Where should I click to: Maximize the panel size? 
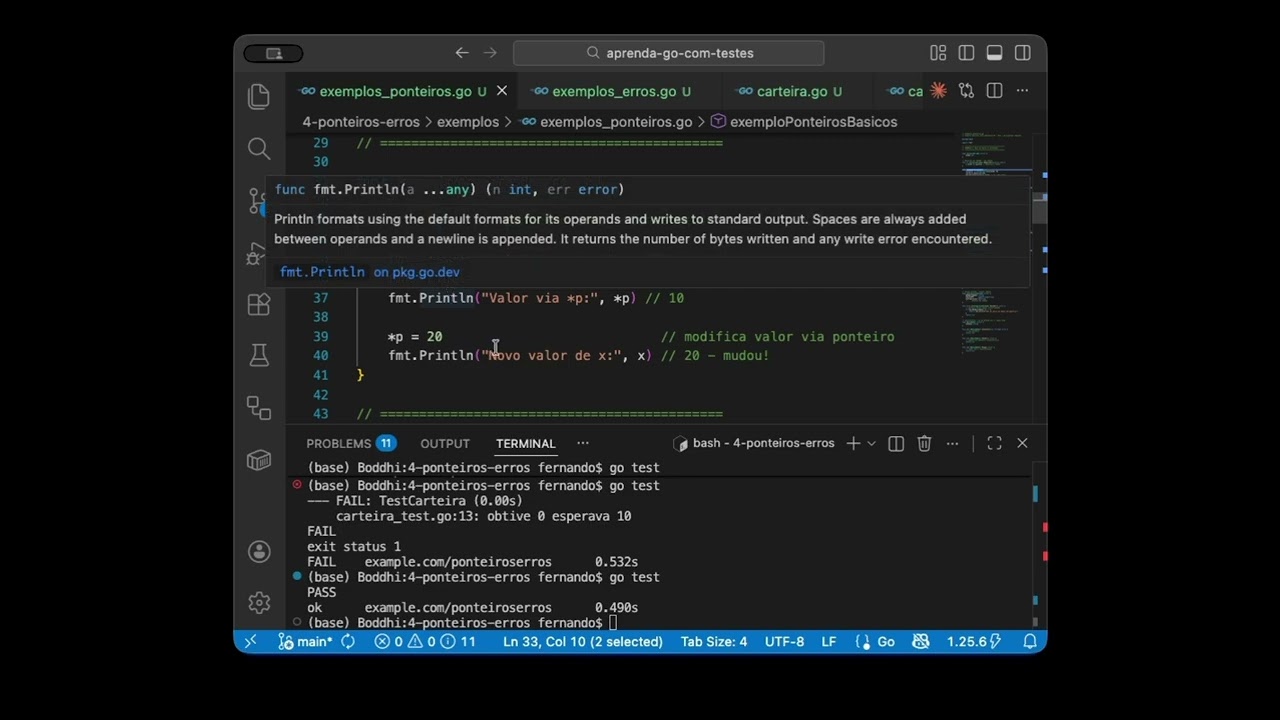click(994, 443)
